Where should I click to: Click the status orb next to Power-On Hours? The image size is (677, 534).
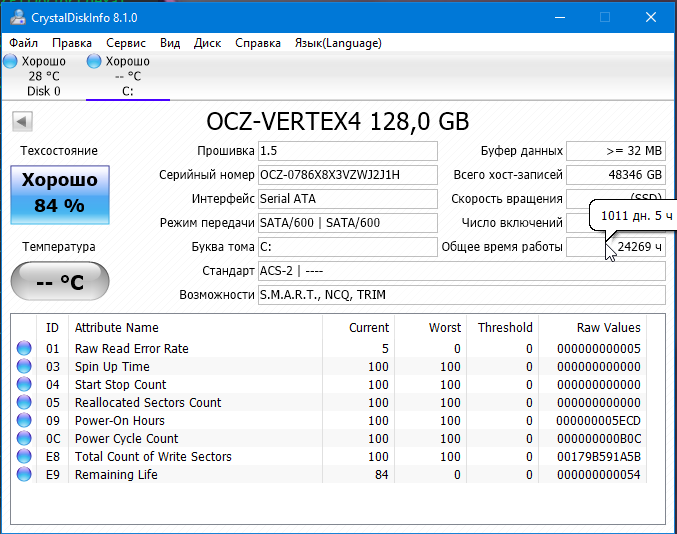click(24, 420)
